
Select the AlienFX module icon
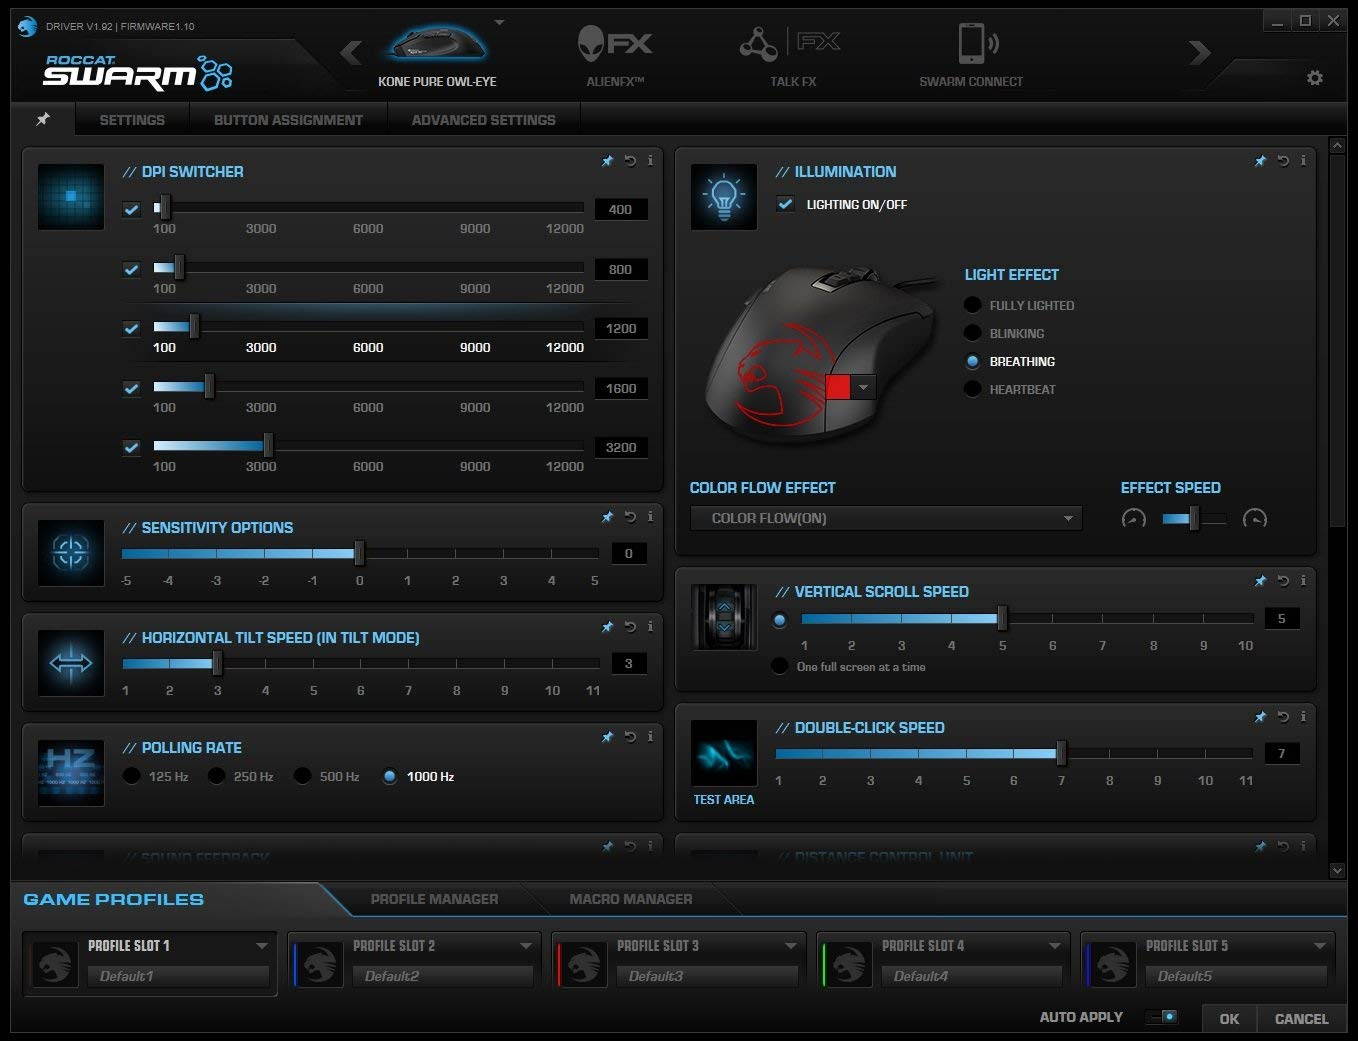click(614, 45)
